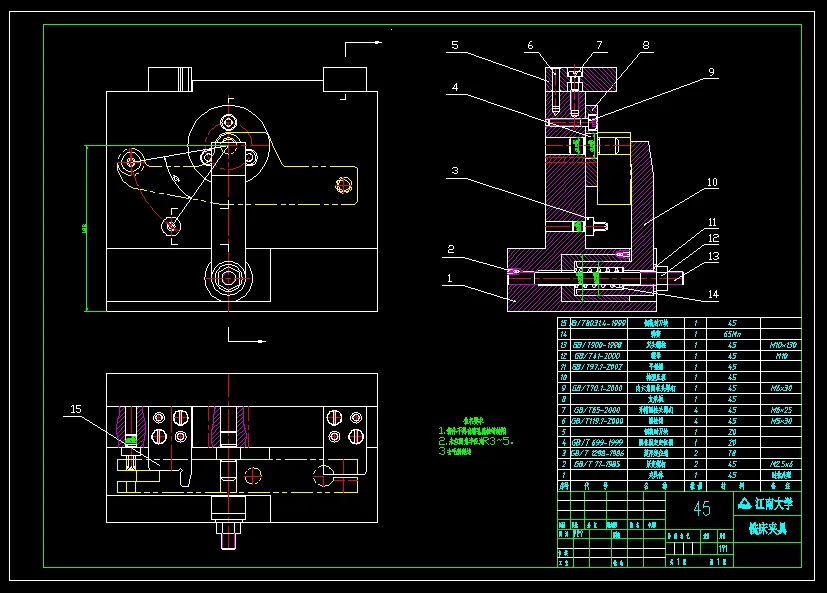This screenshot has height=593, width=827.
Task: Click callout number 8 above the section view
Action: [x=646, y=45]
